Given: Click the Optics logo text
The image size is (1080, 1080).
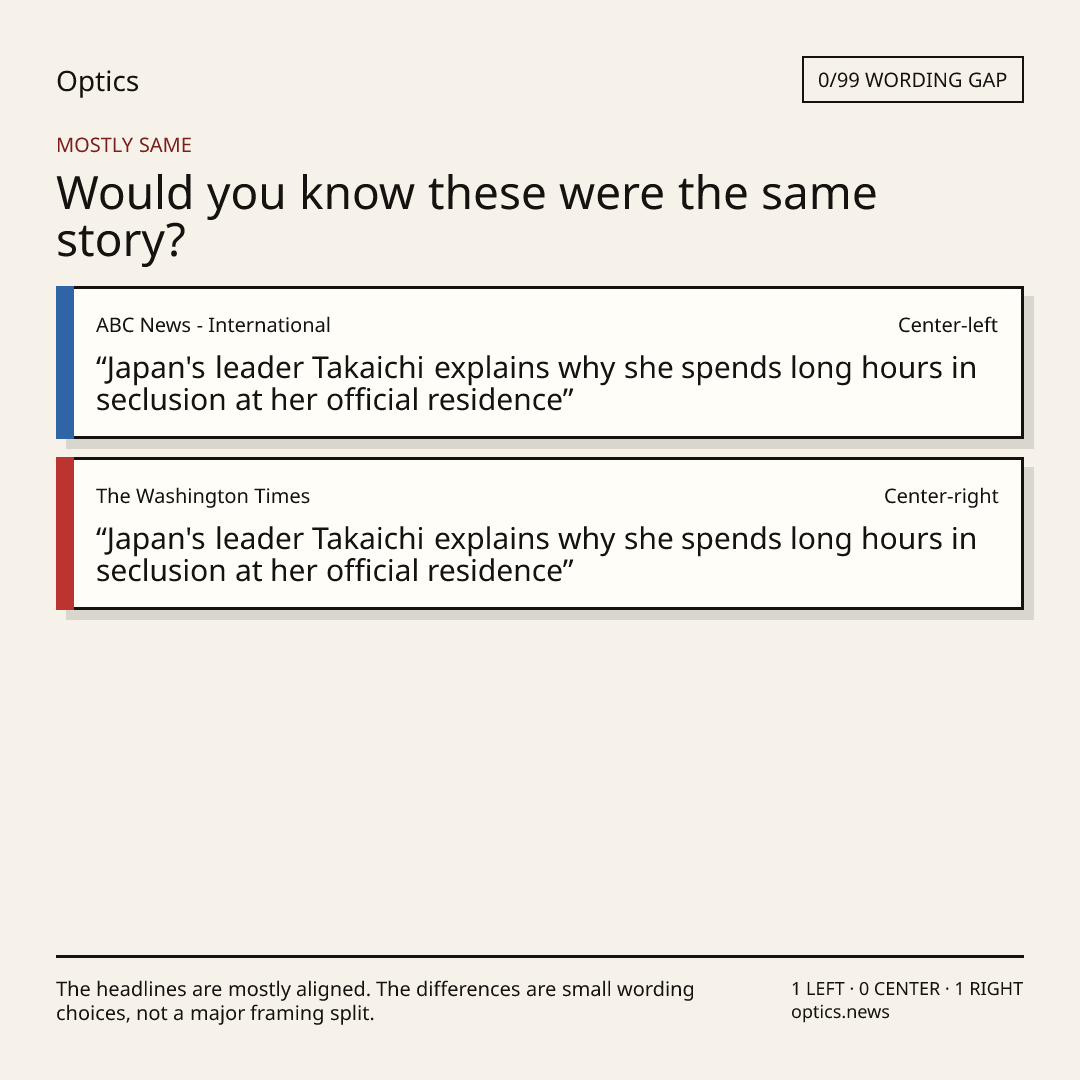Looking at the screenshot, I should (97, 81).
